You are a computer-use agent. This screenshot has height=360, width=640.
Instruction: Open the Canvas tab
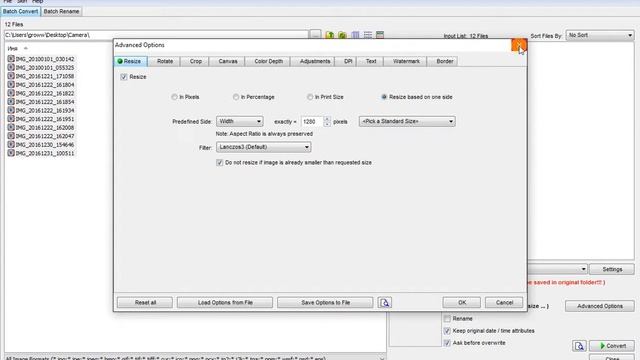coord(228,61)
